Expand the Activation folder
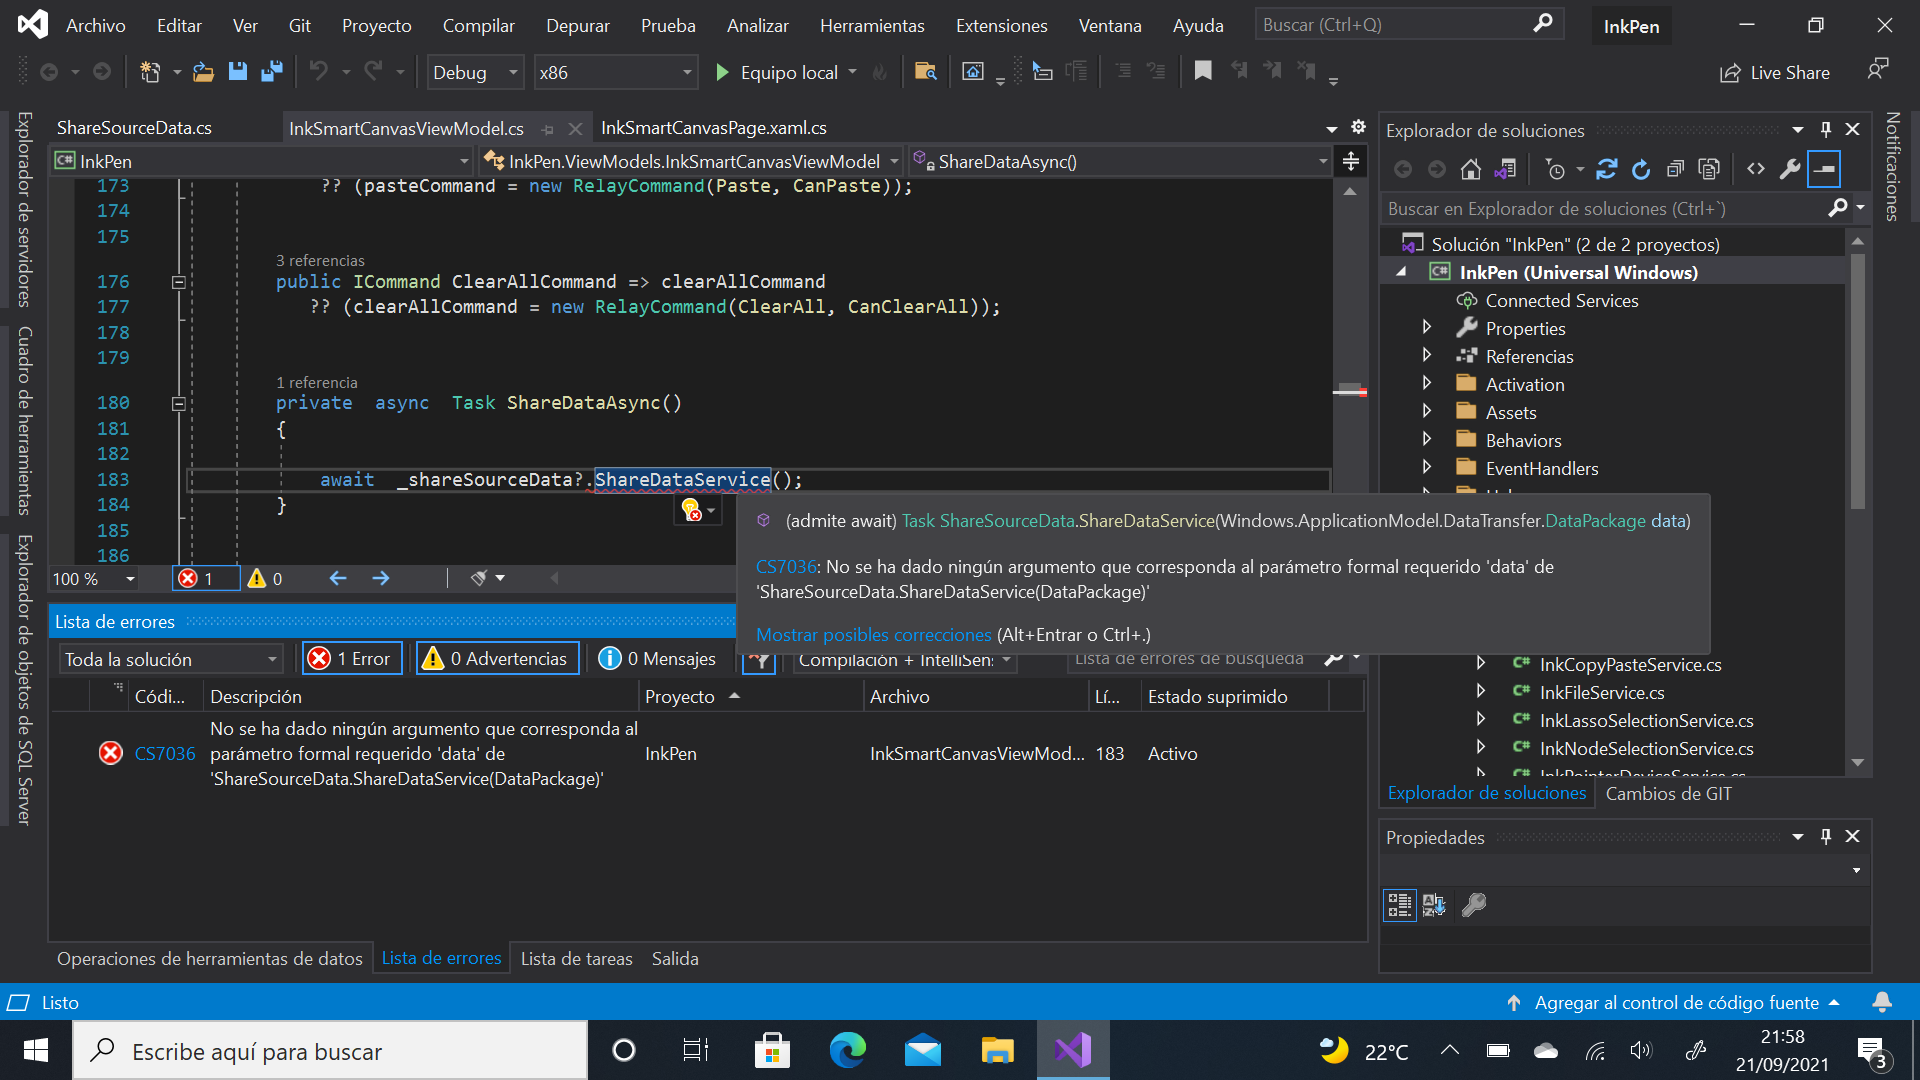 click(1427, 383)
